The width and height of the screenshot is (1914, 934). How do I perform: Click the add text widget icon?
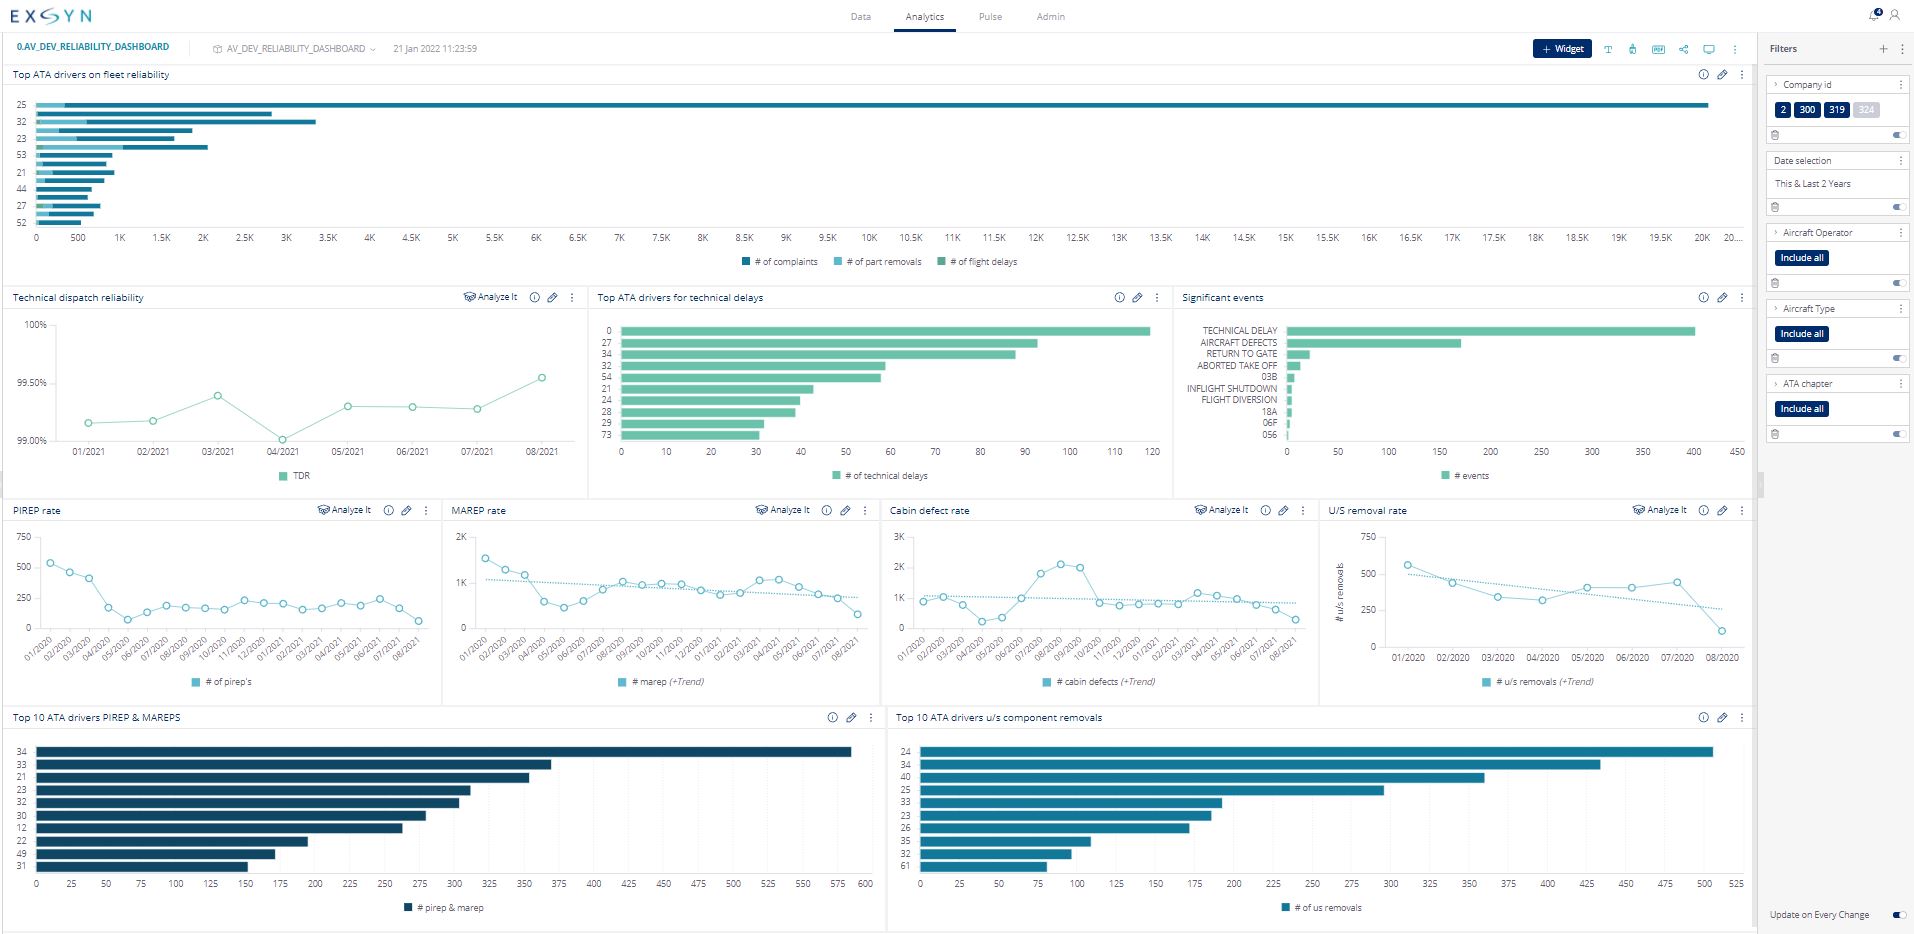point(1608,49)
